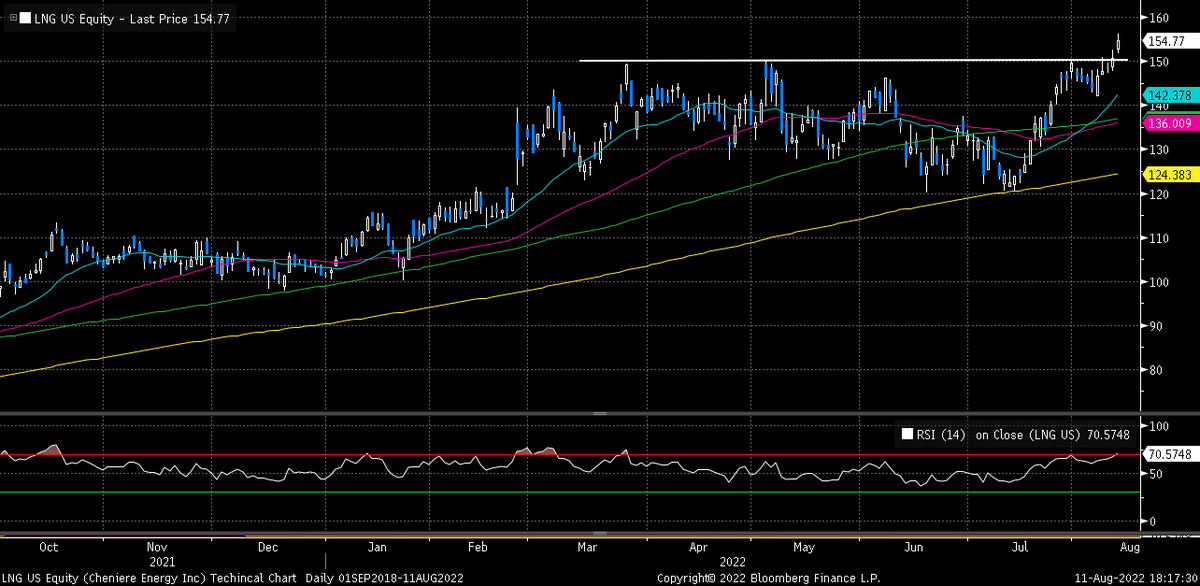Click the 110 price axis label
This screenshot has width=1200, height=586.
[x=1159, y=238]
